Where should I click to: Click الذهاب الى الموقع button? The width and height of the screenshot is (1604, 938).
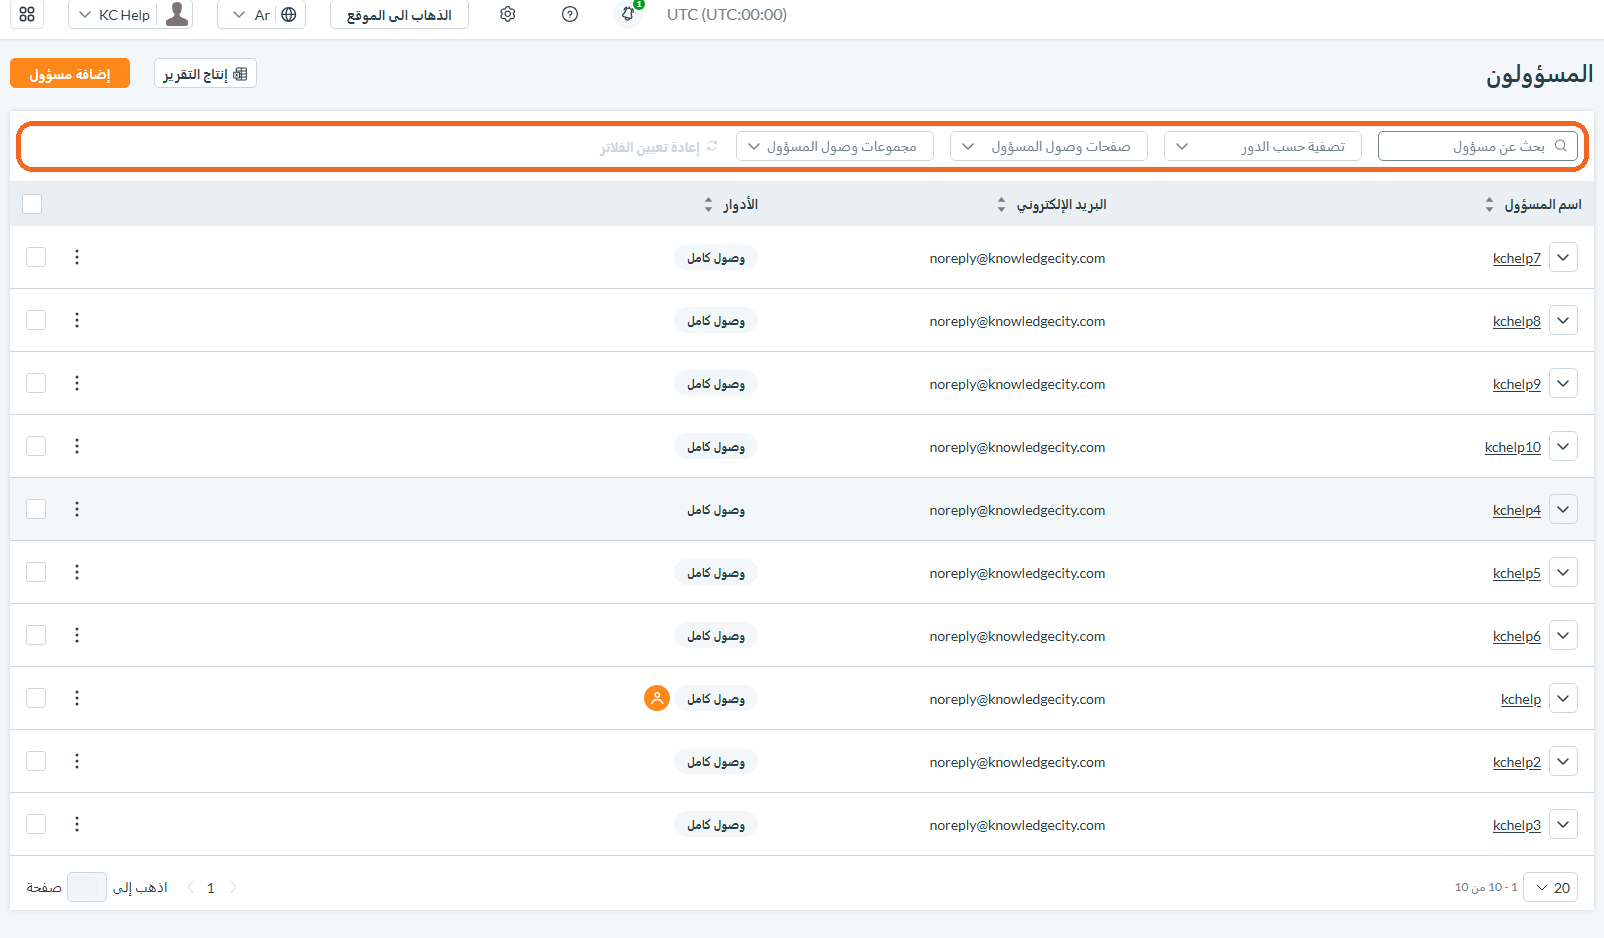tap(399, 14)
